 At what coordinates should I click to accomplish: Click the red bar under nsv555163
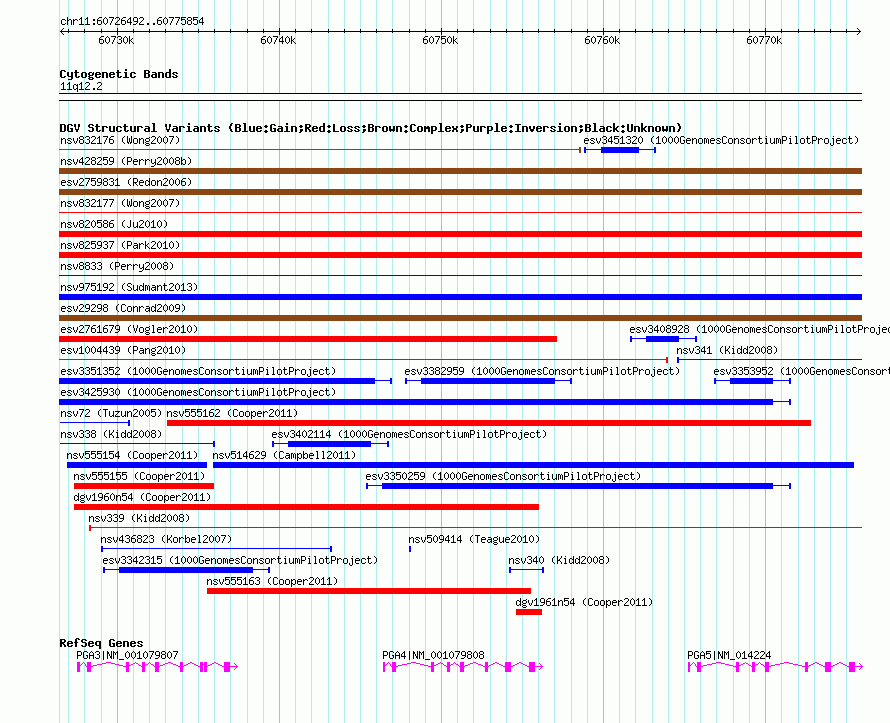coord(369,591)
